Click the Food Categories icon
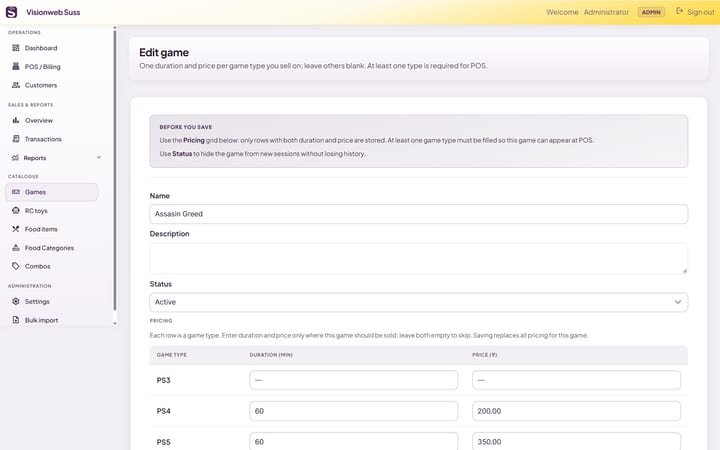Viewport: 720px width, 450px height. pos(16,248)
